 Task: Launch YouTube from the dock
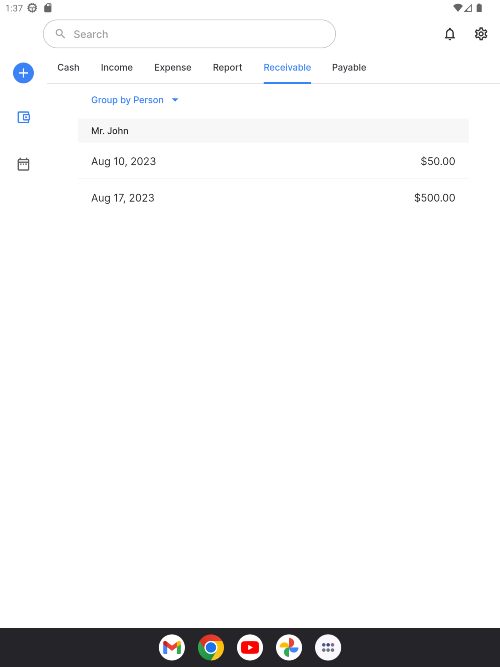click(250, 647)
